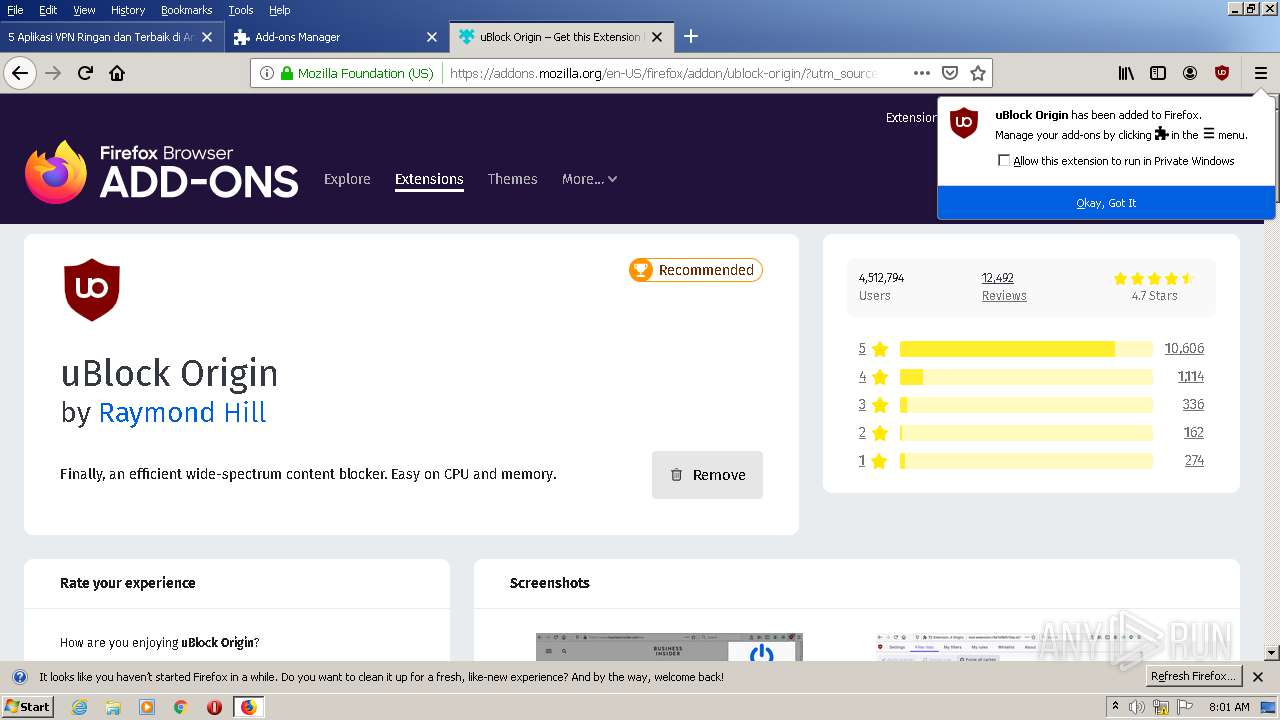Close the uBlock Origin tab
1280x720 pixels.
click(x=657, y=37)
